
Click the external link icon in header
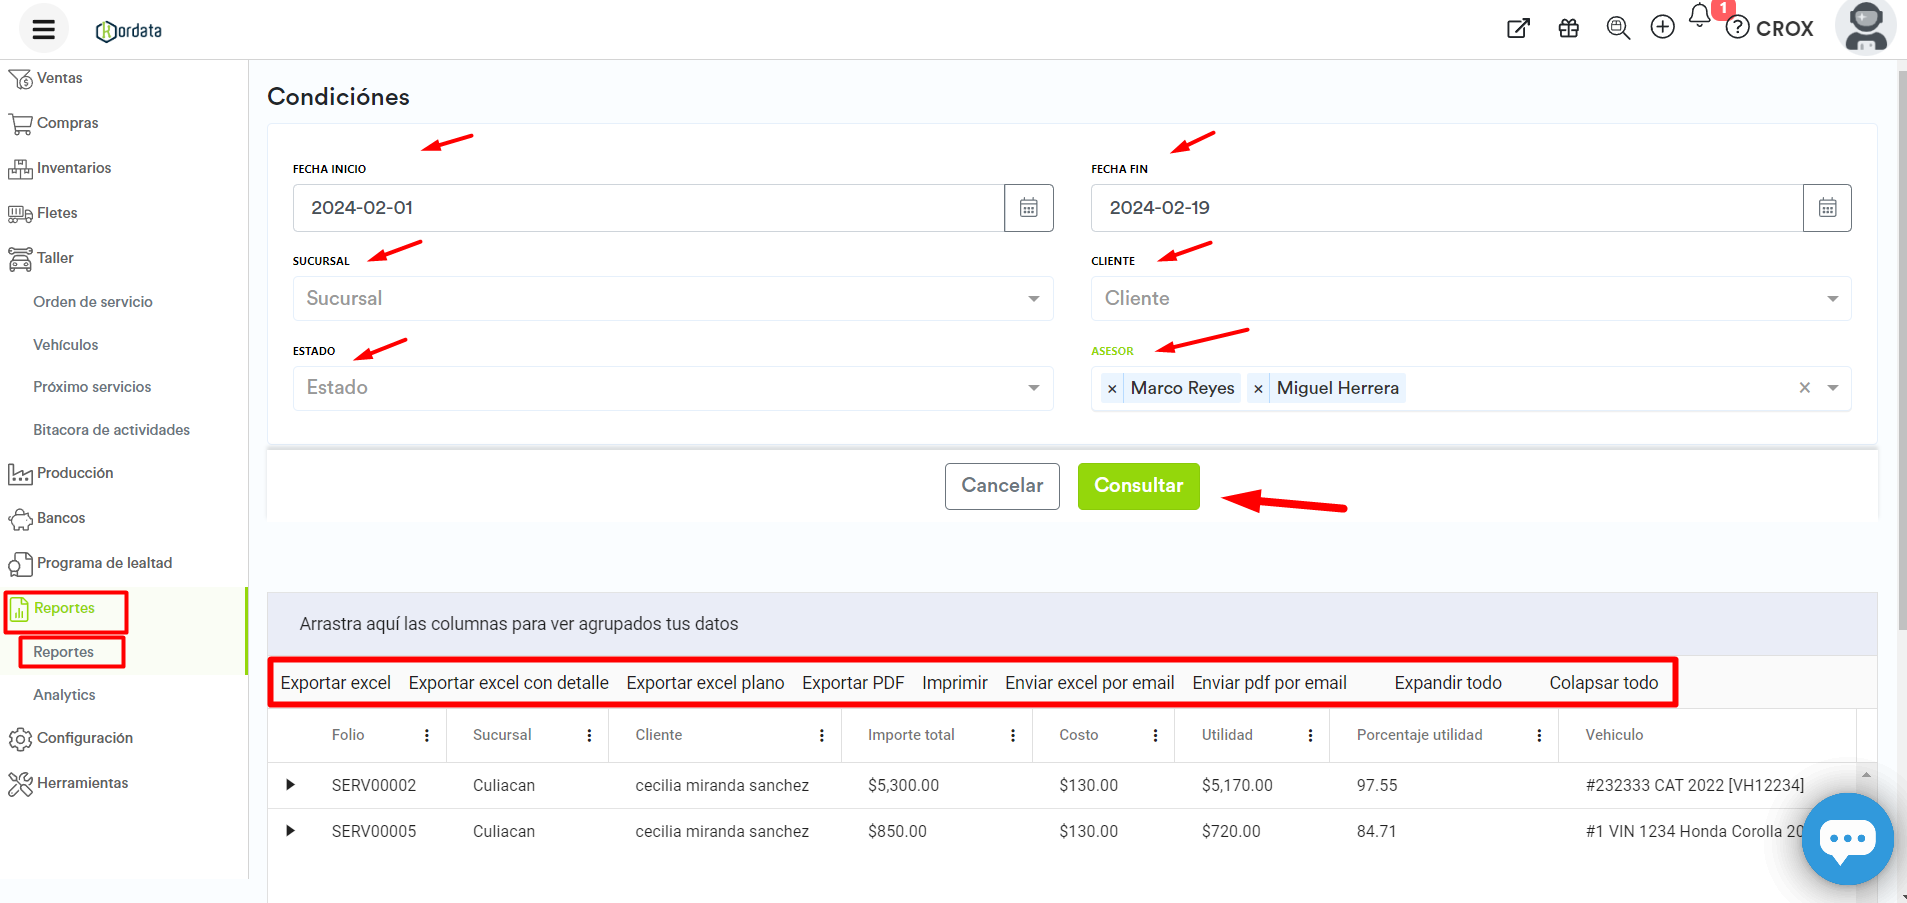pyautogui.click(x=1518, y=28)
